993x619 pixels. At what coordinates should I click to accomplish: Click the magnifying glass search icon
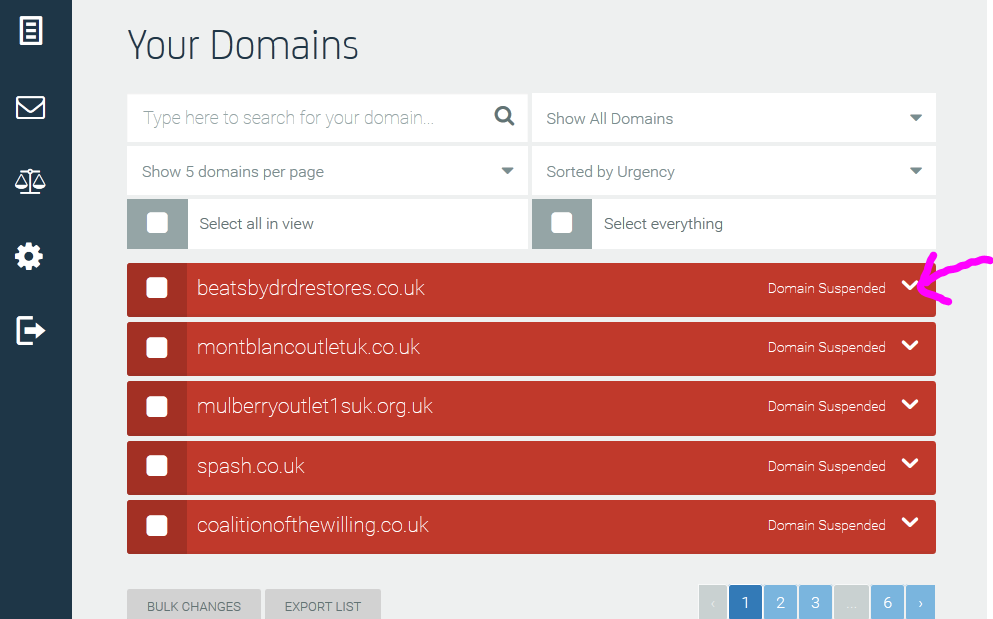[x=504, y=116]
